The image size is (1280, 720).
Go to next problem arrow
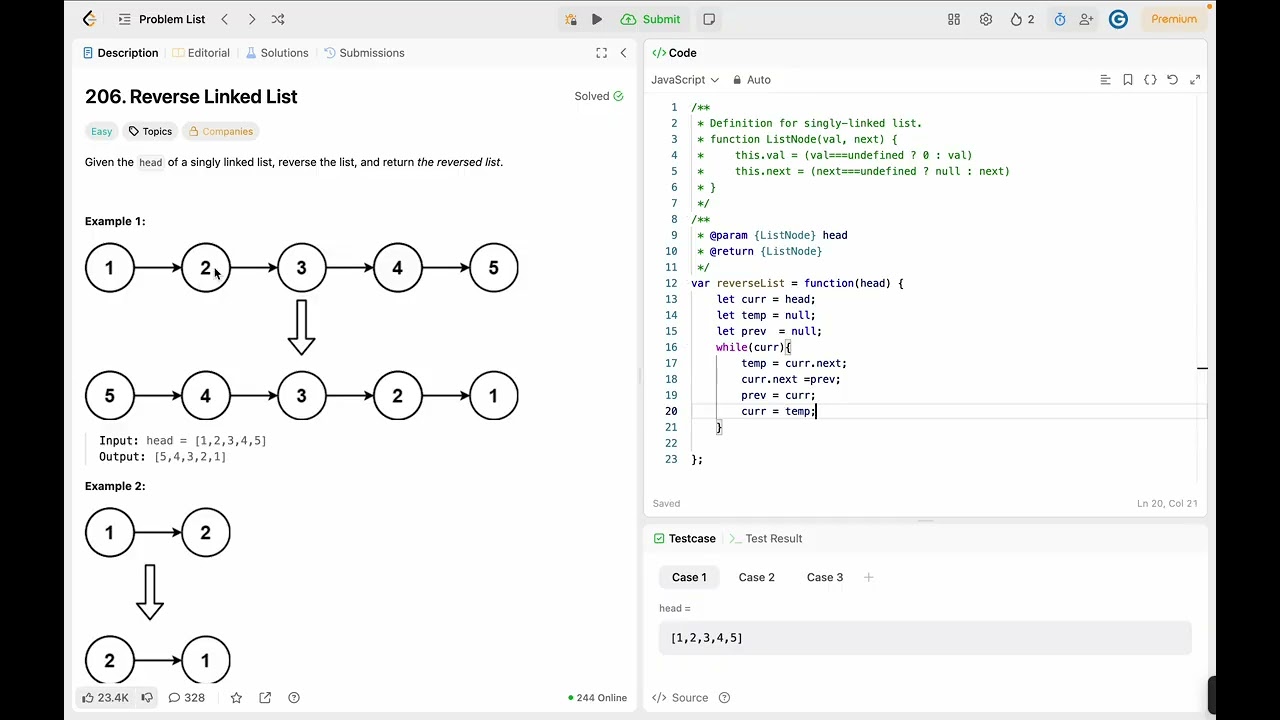pos(251,19)
